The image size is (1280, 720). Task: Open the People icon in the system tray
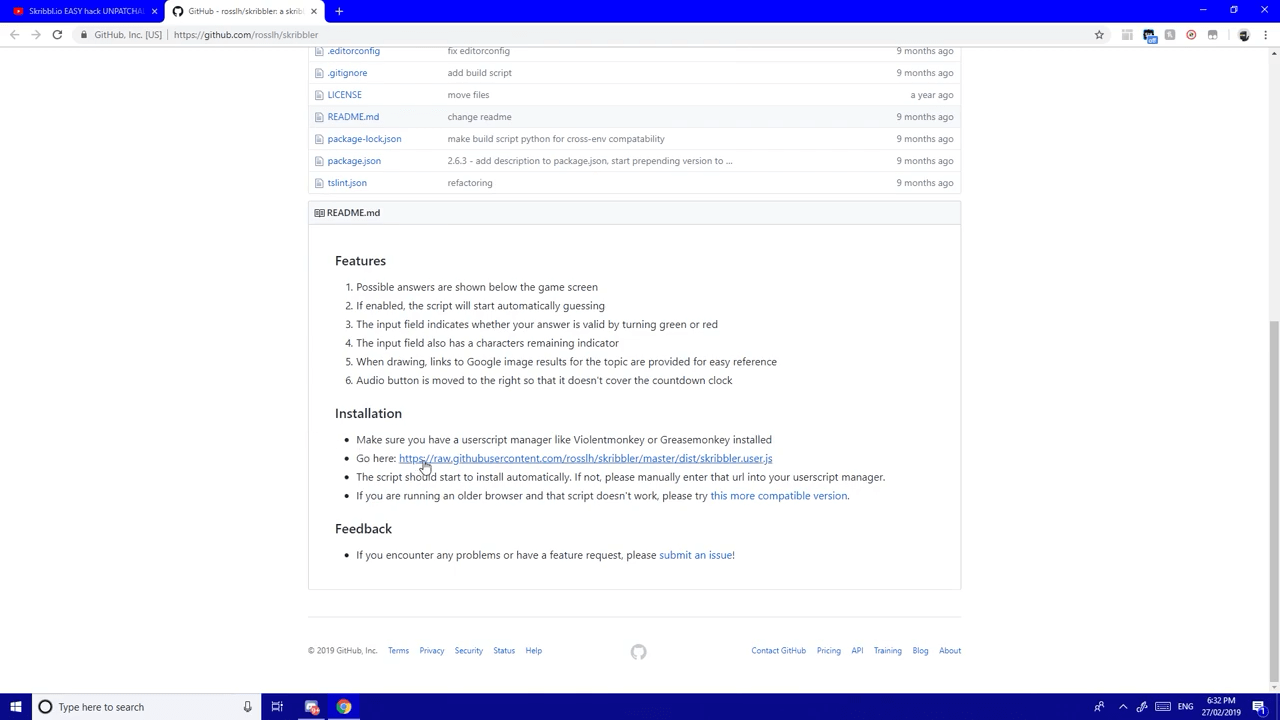pyautogui.click(x=1099, y=707)
